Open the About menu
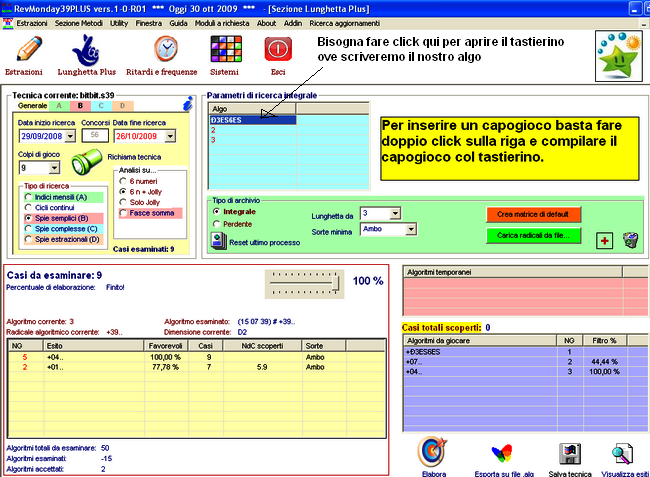Viewport: 650px width, 477px height. 266,23
